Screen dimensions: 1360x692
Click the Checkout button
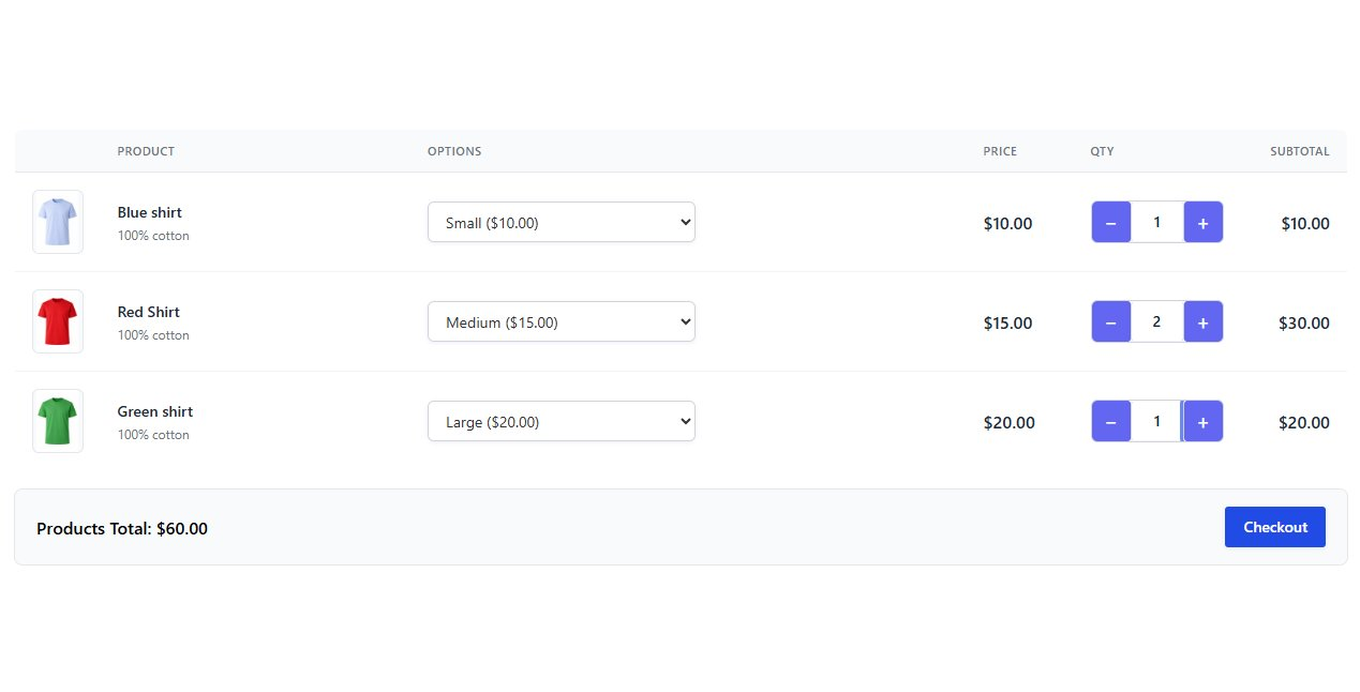[x=1275, y=527]
